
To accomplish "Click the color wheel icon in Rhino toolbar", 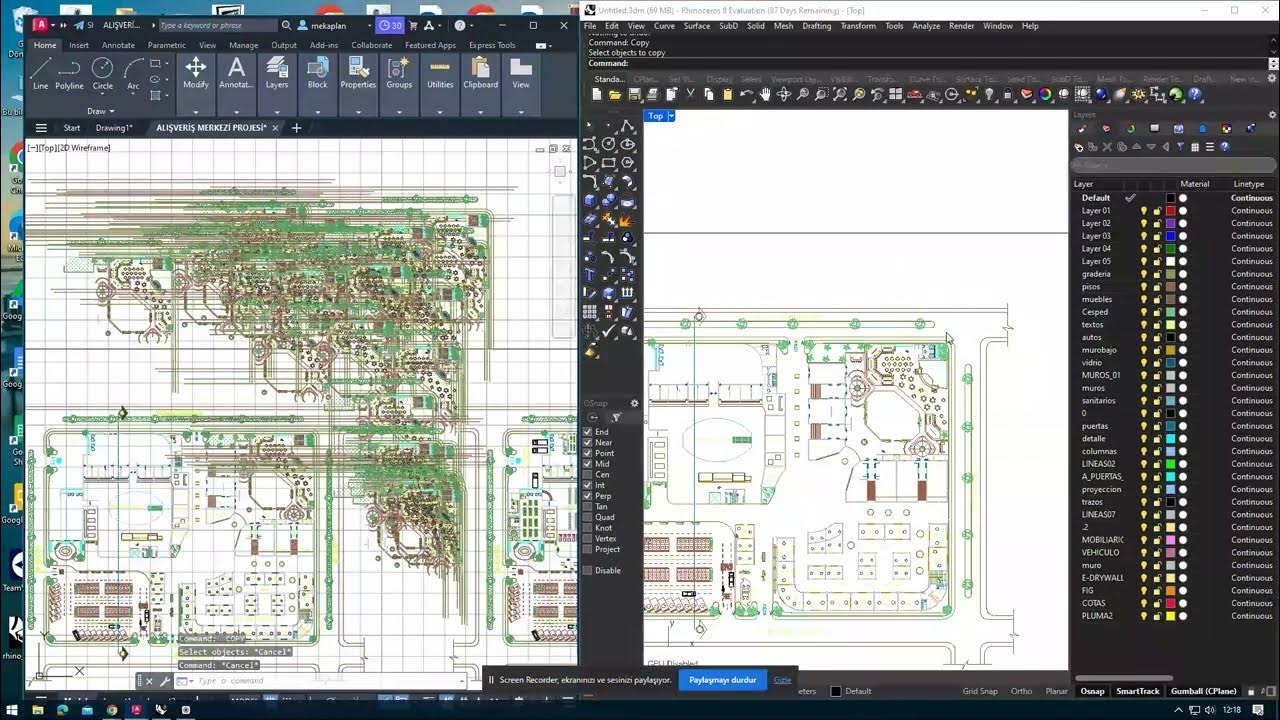I will (x=1045, y=94).
